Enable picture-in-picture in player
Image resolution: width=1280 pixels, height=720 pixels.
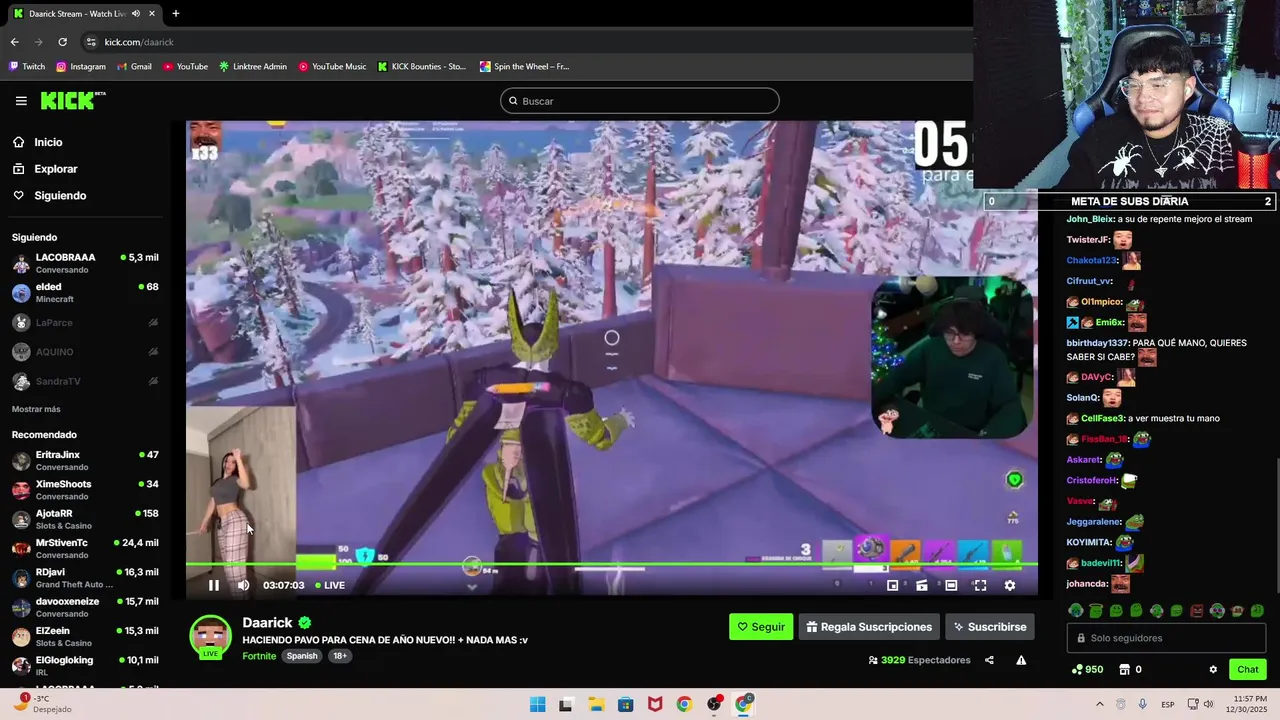tap(893, 585)
